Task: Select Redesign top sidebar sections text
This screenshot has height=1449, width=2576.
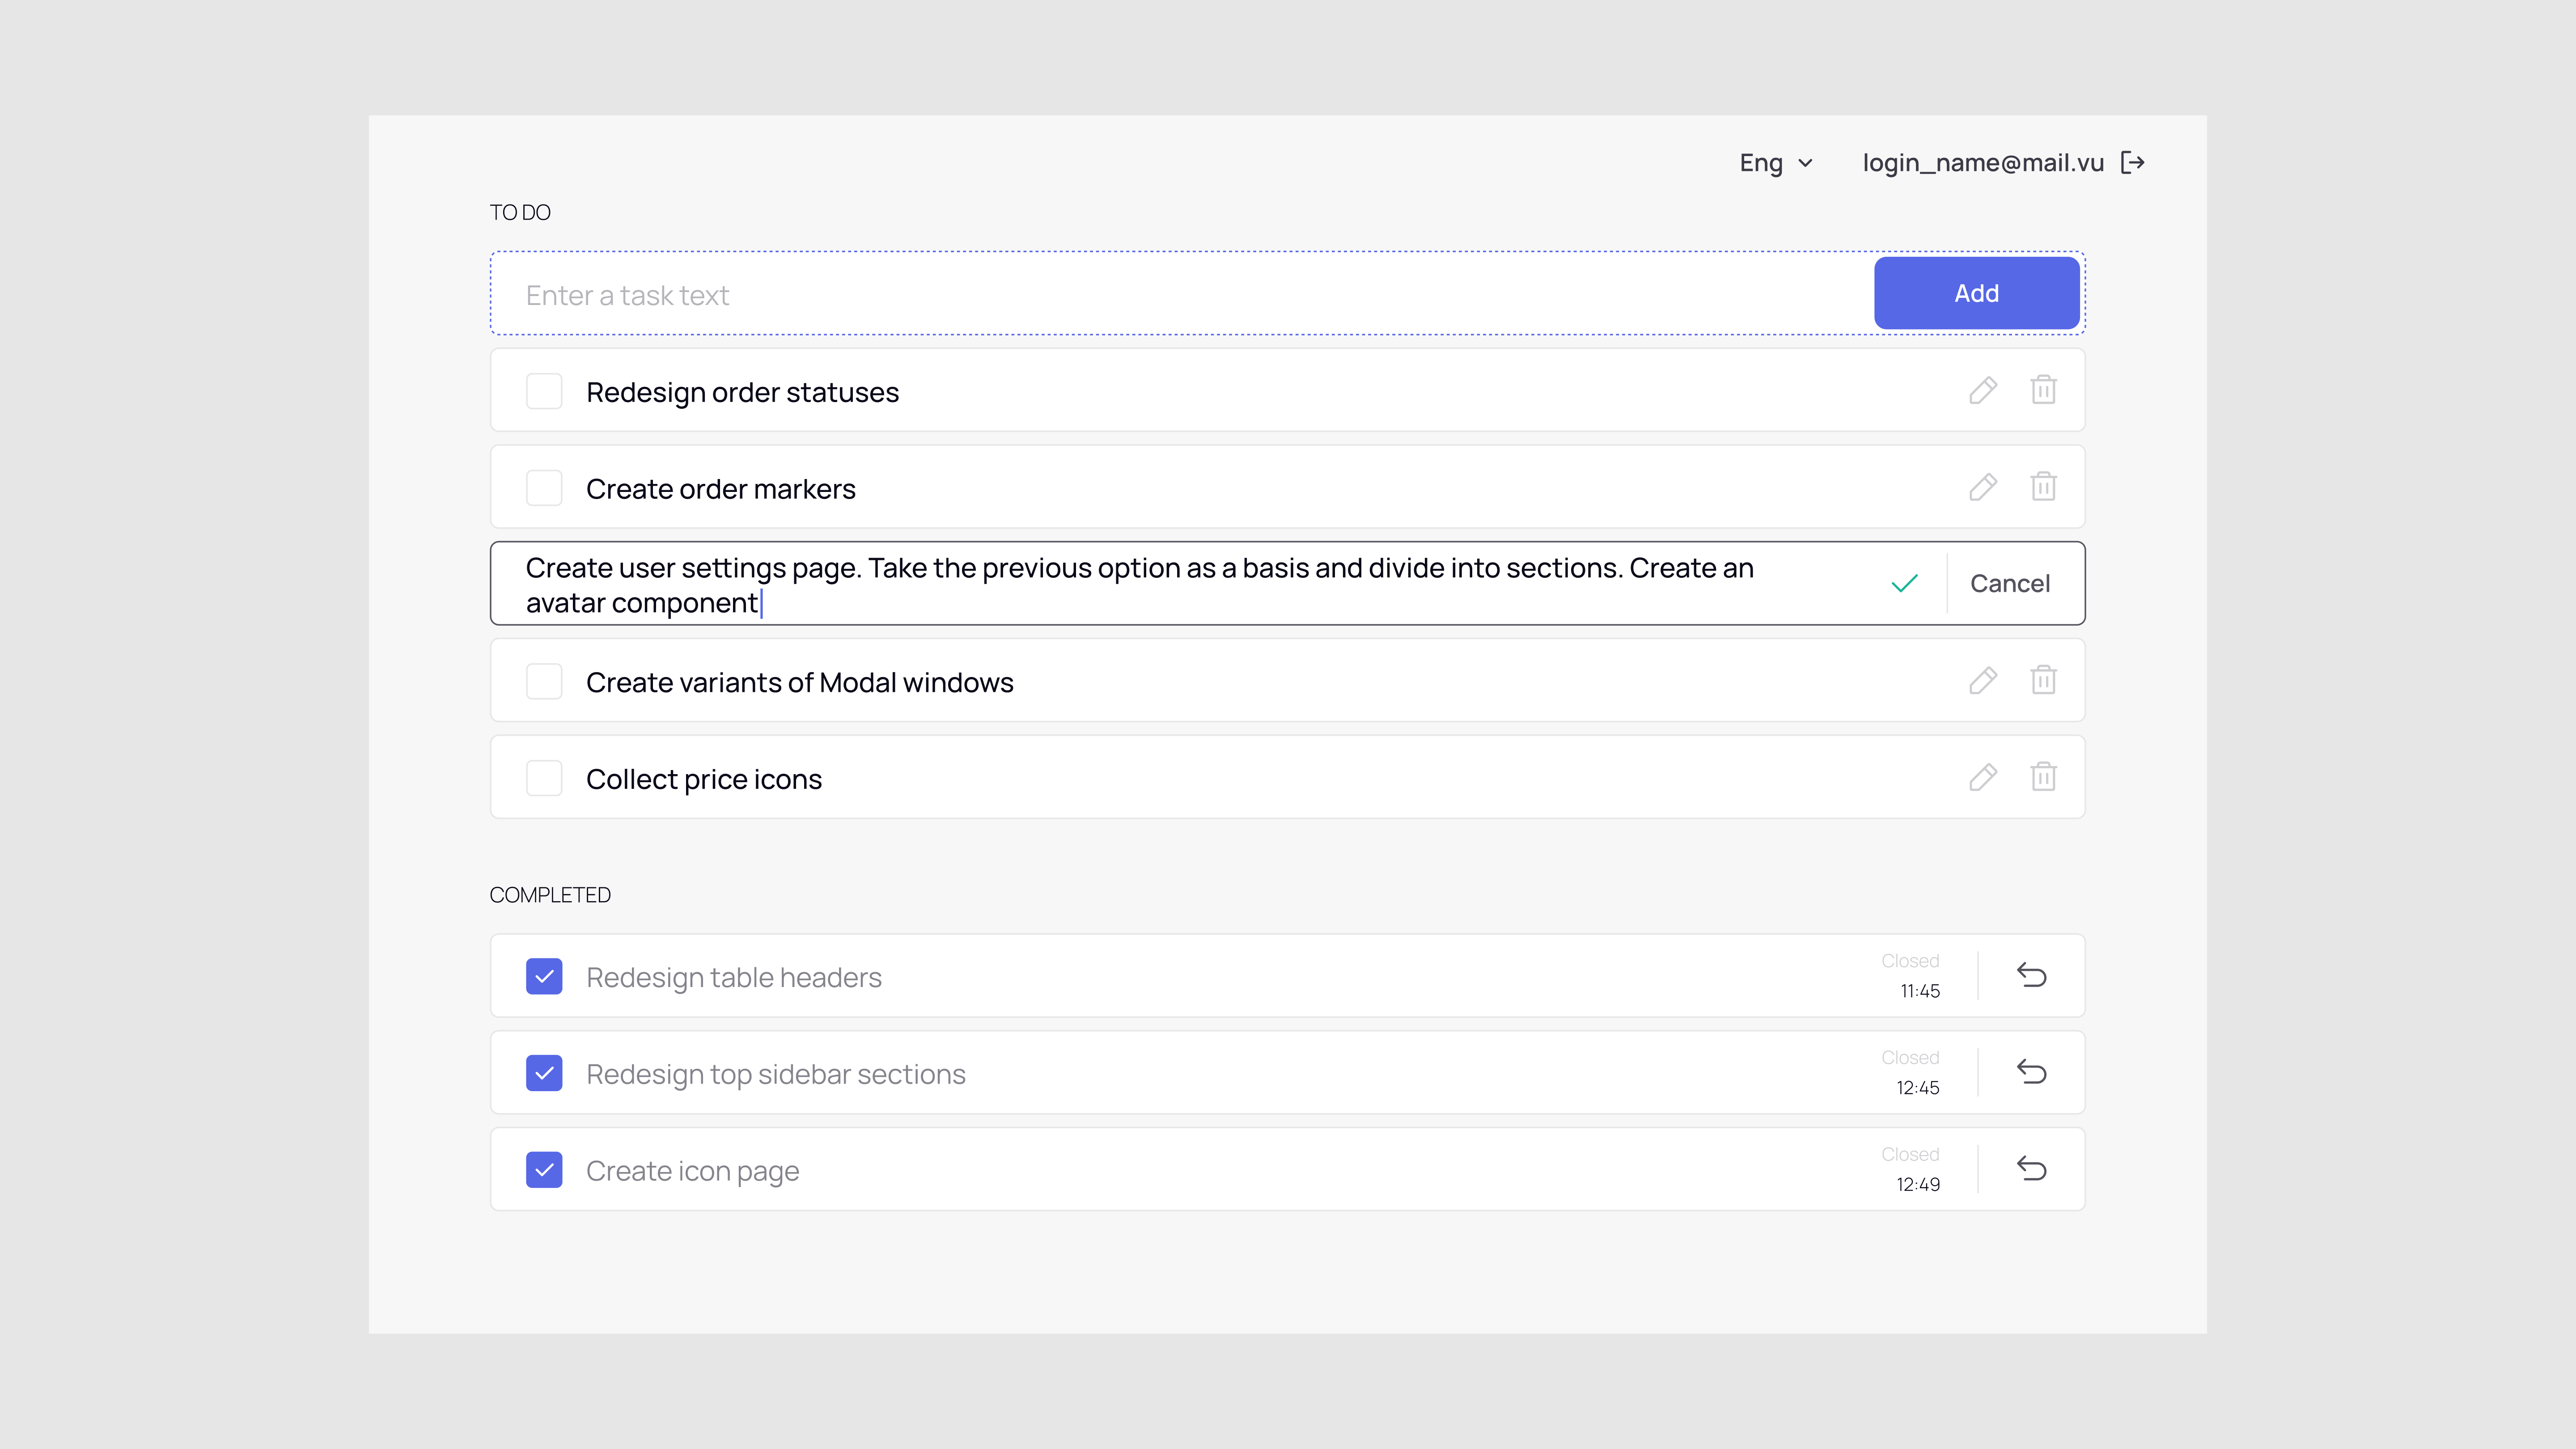Action: [x=775, y=1075]
